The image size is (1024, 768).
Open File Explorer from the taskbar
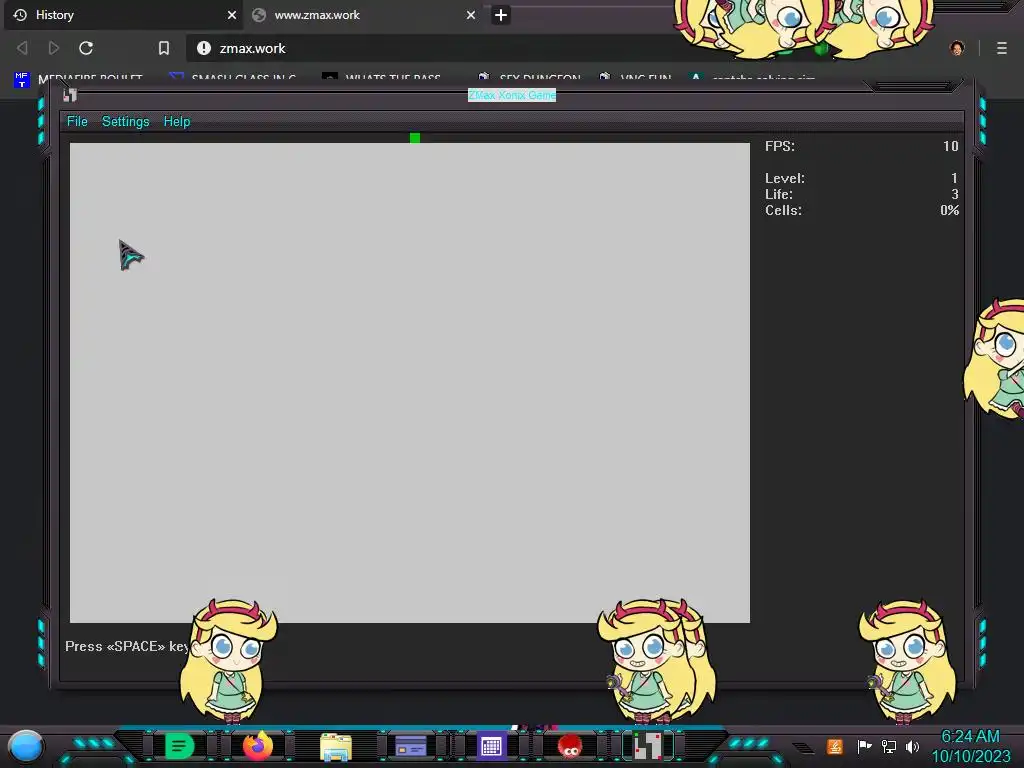[x=336, y=746]
